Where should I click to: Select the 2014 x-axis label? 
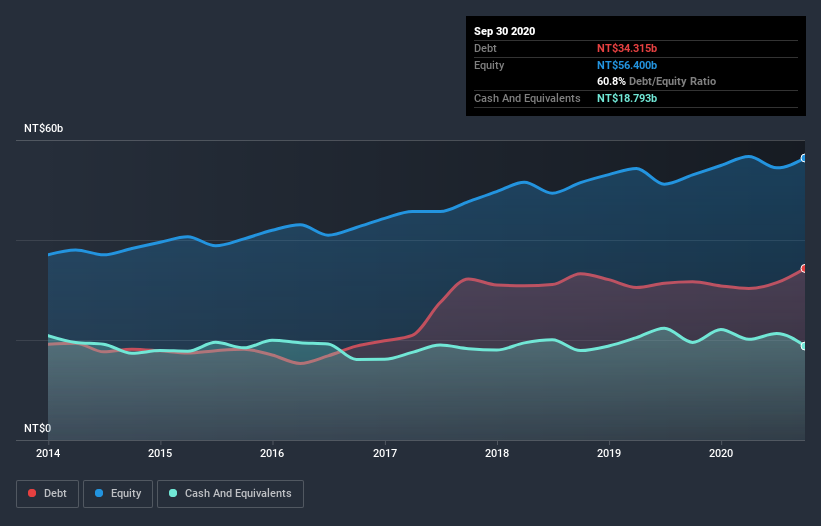tap(48, 453)
